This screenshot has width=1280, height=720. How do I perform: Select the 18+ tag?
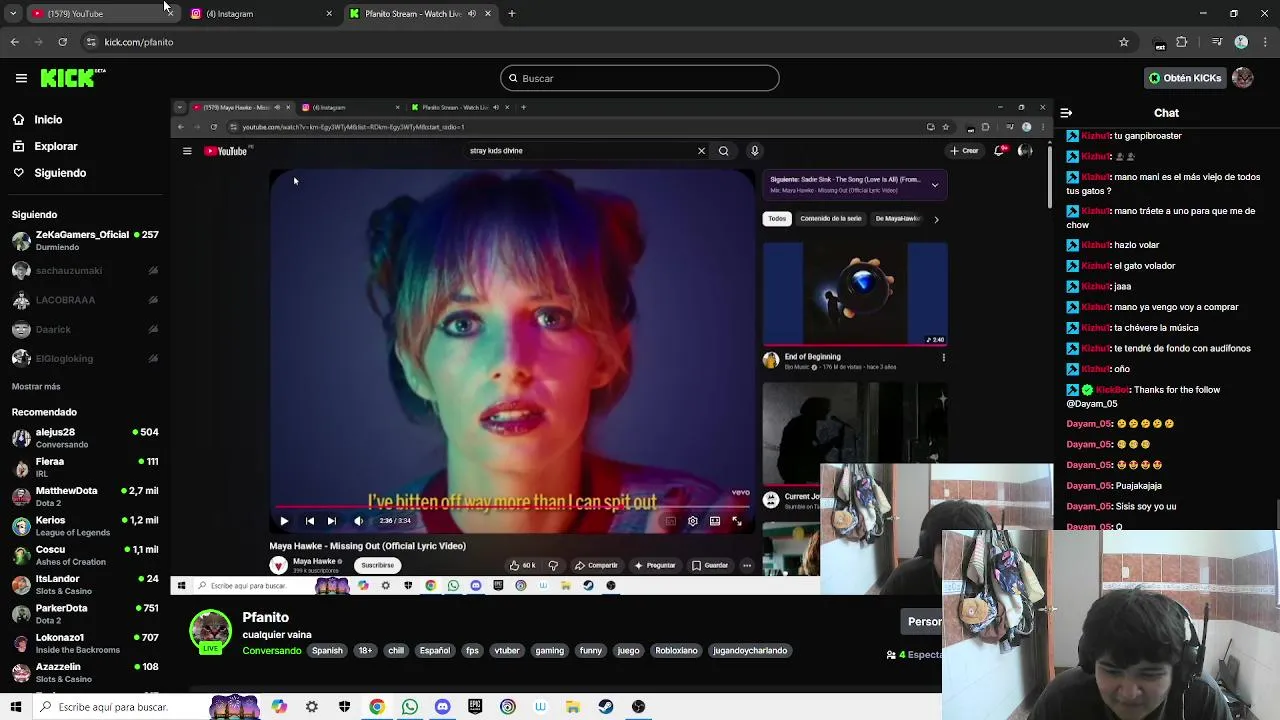pyautogui.click(x=365, y=651)
